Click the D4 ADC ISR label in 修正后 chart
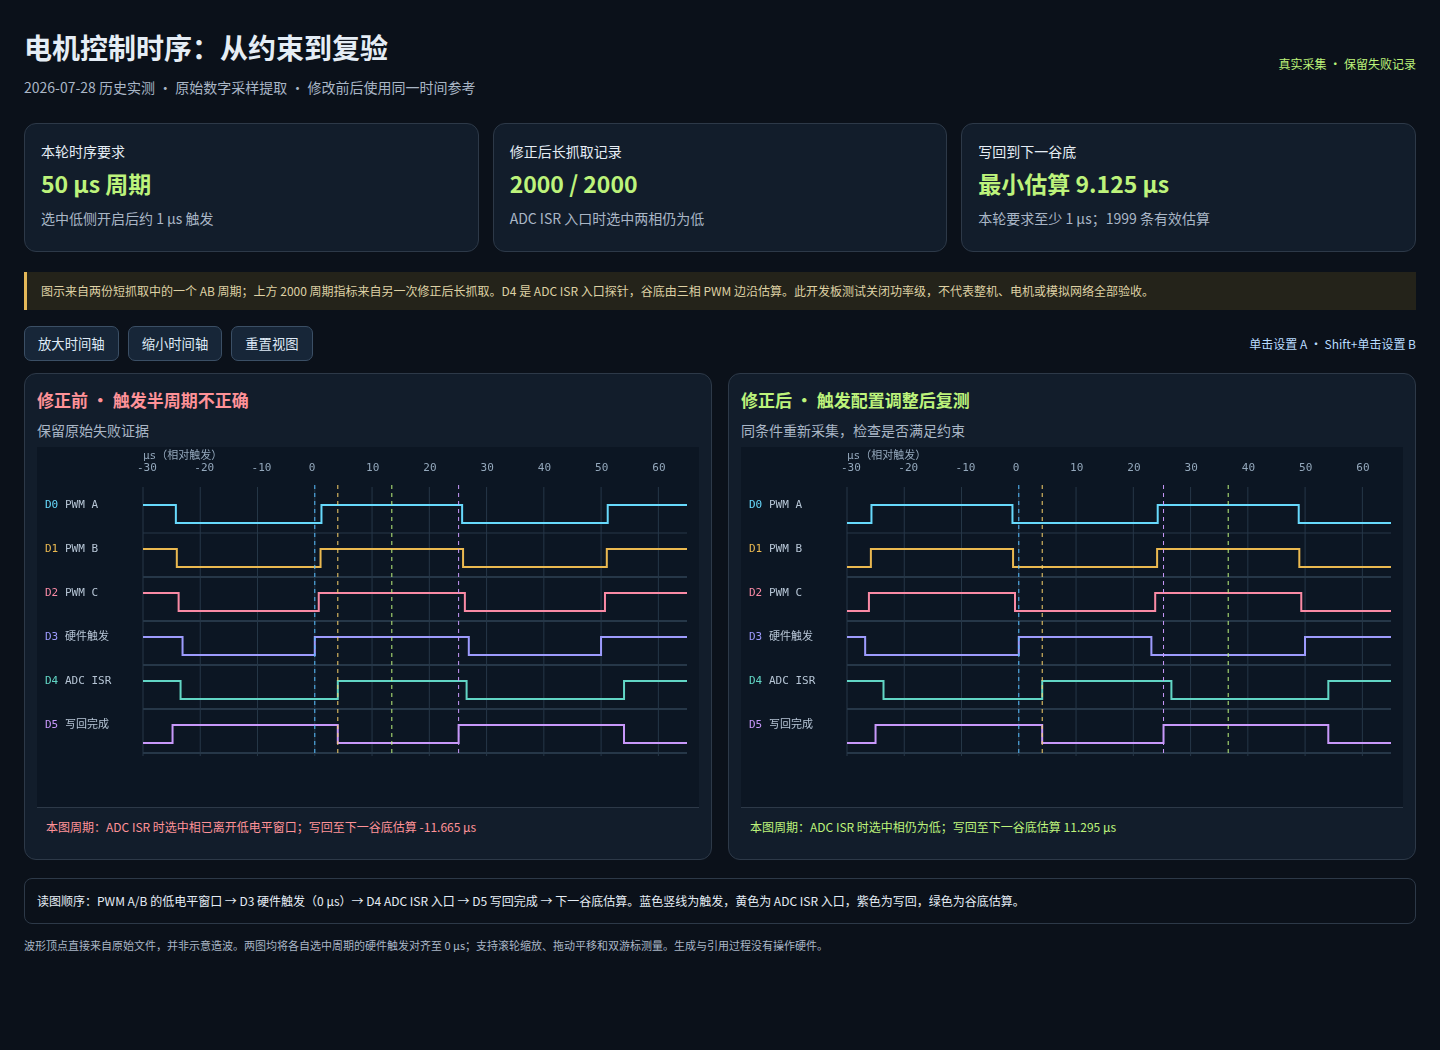Image resolution: width=1440 pixels, height=1050 pixels. pyautogui.click(x=782, y=681)
